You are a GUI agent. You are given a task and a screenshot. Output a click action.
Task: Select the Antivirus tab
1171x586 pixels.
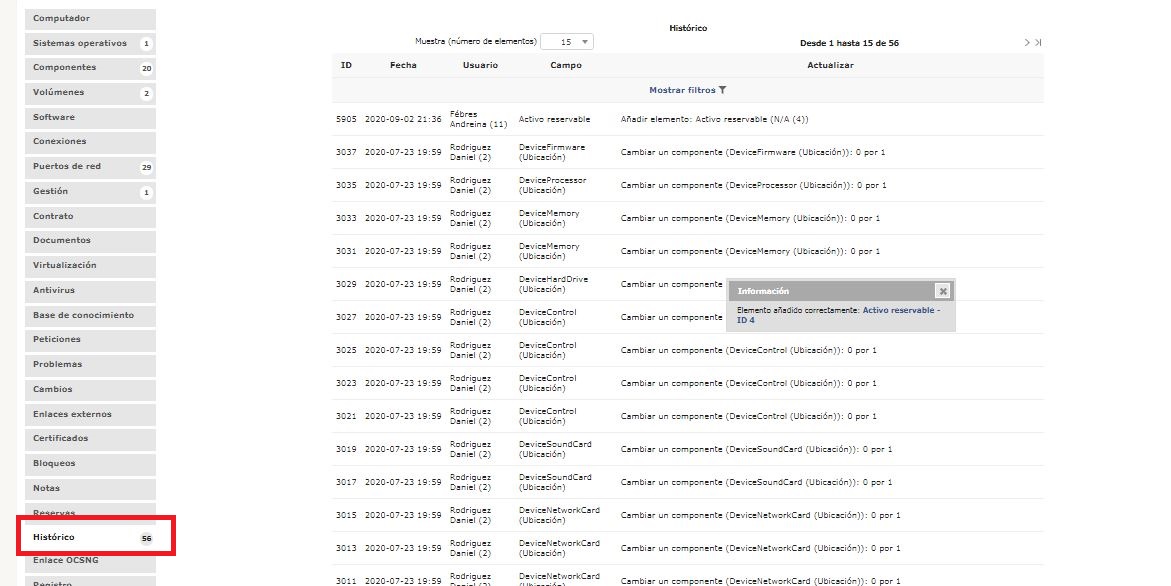tap(90, 291)
